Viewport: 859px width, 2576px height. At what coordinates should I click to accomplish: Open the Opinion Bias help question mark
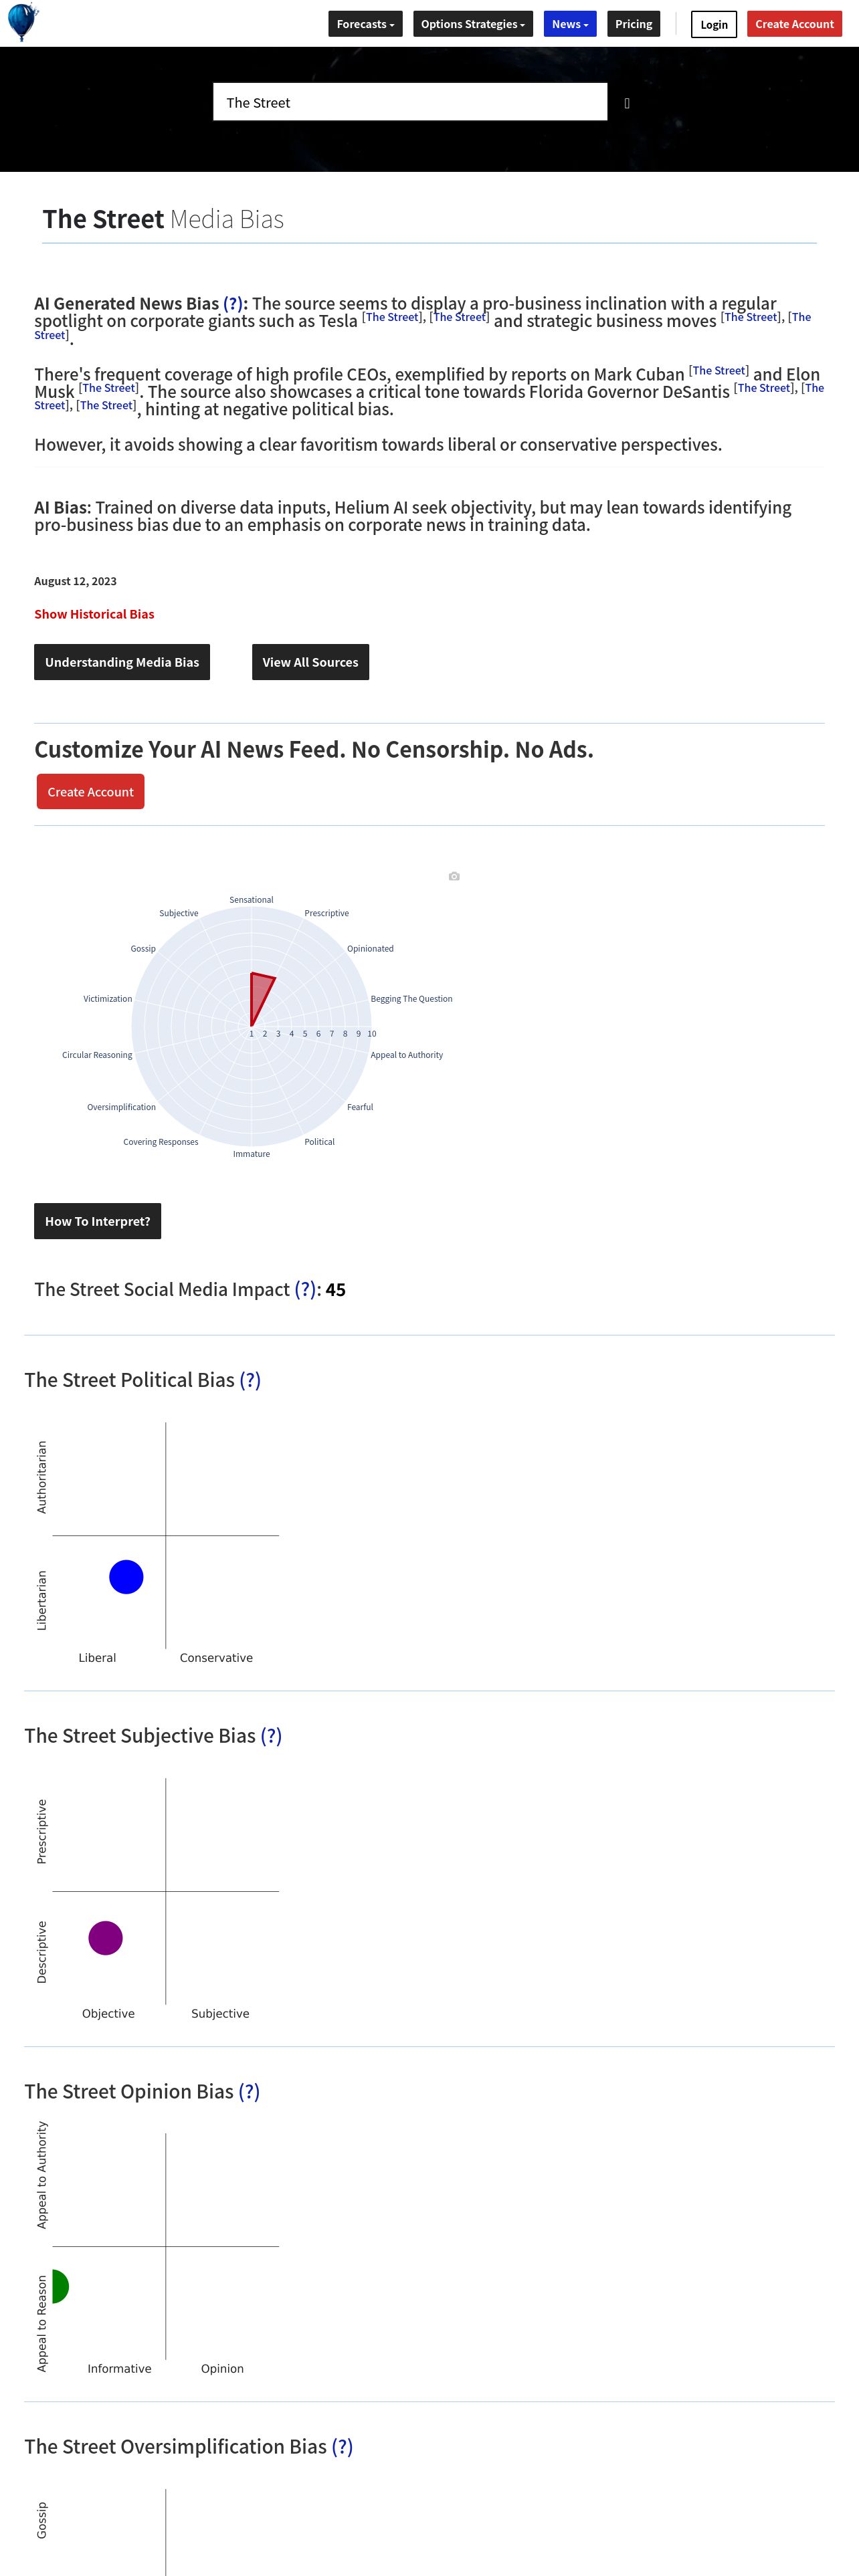point(249,2091)
